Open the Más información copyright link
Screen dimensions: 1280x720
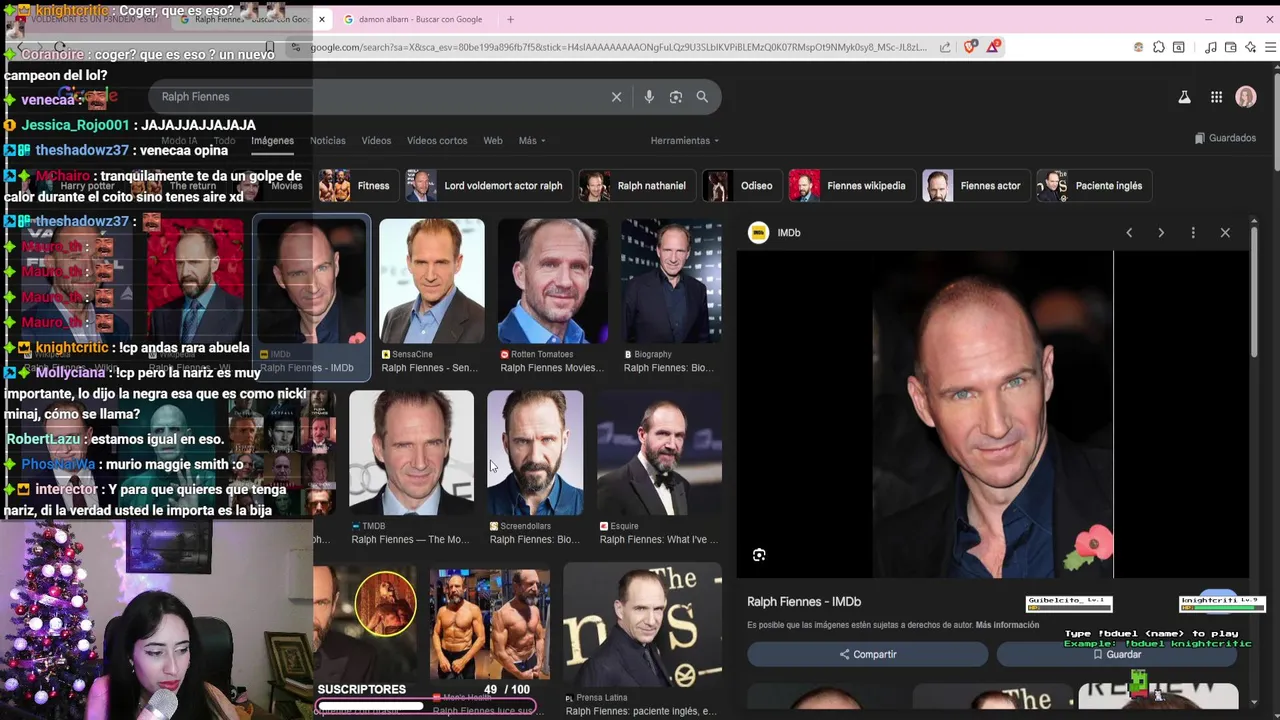coord(1007,625)
